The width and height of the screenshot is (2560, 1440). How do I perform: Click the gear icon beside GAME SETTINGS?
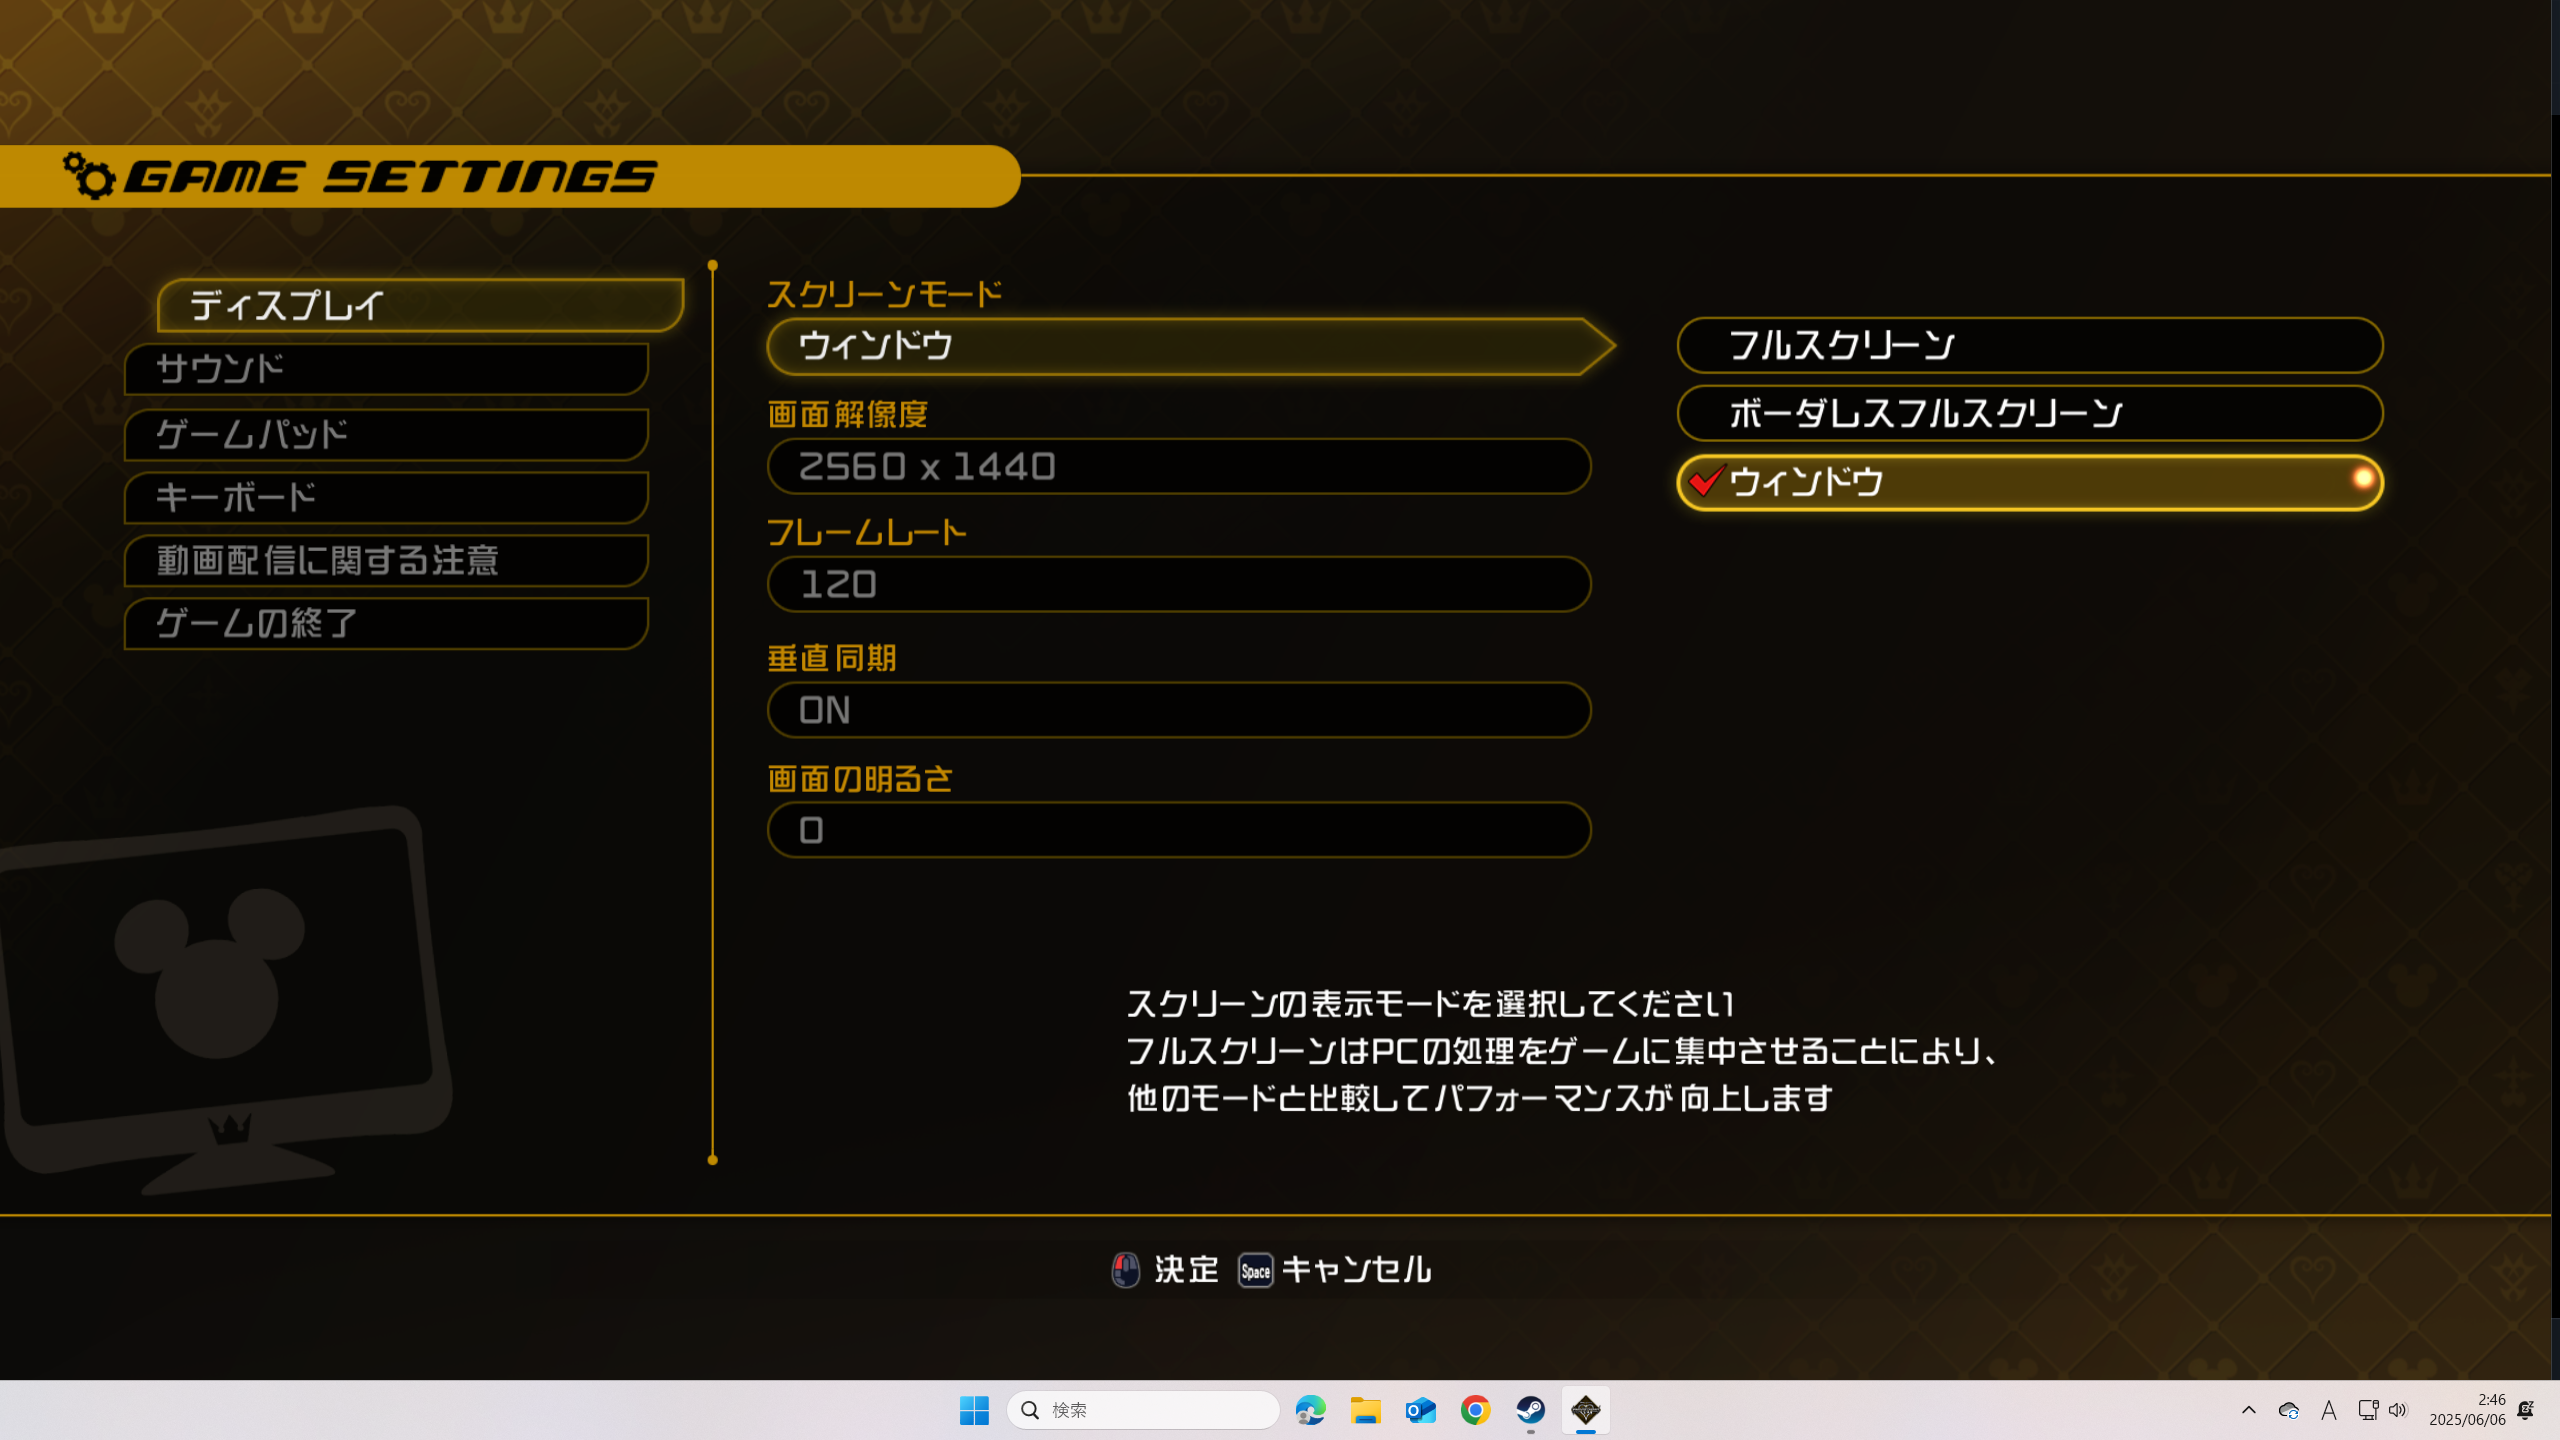point(90,176)
